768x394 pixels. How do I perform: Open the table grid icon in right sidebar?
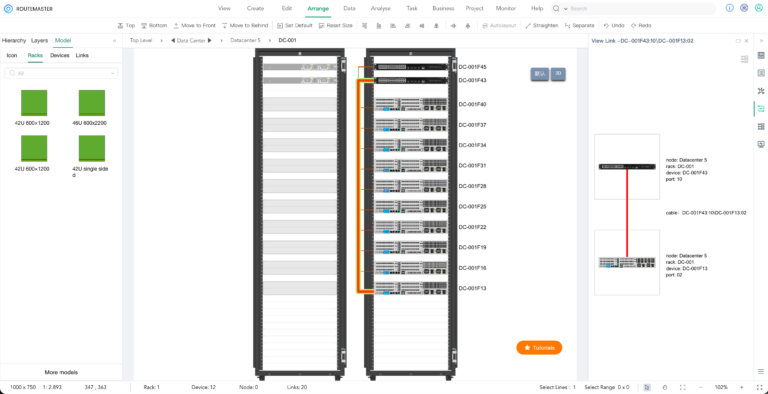pyautogui.click(x=761, y=126)
